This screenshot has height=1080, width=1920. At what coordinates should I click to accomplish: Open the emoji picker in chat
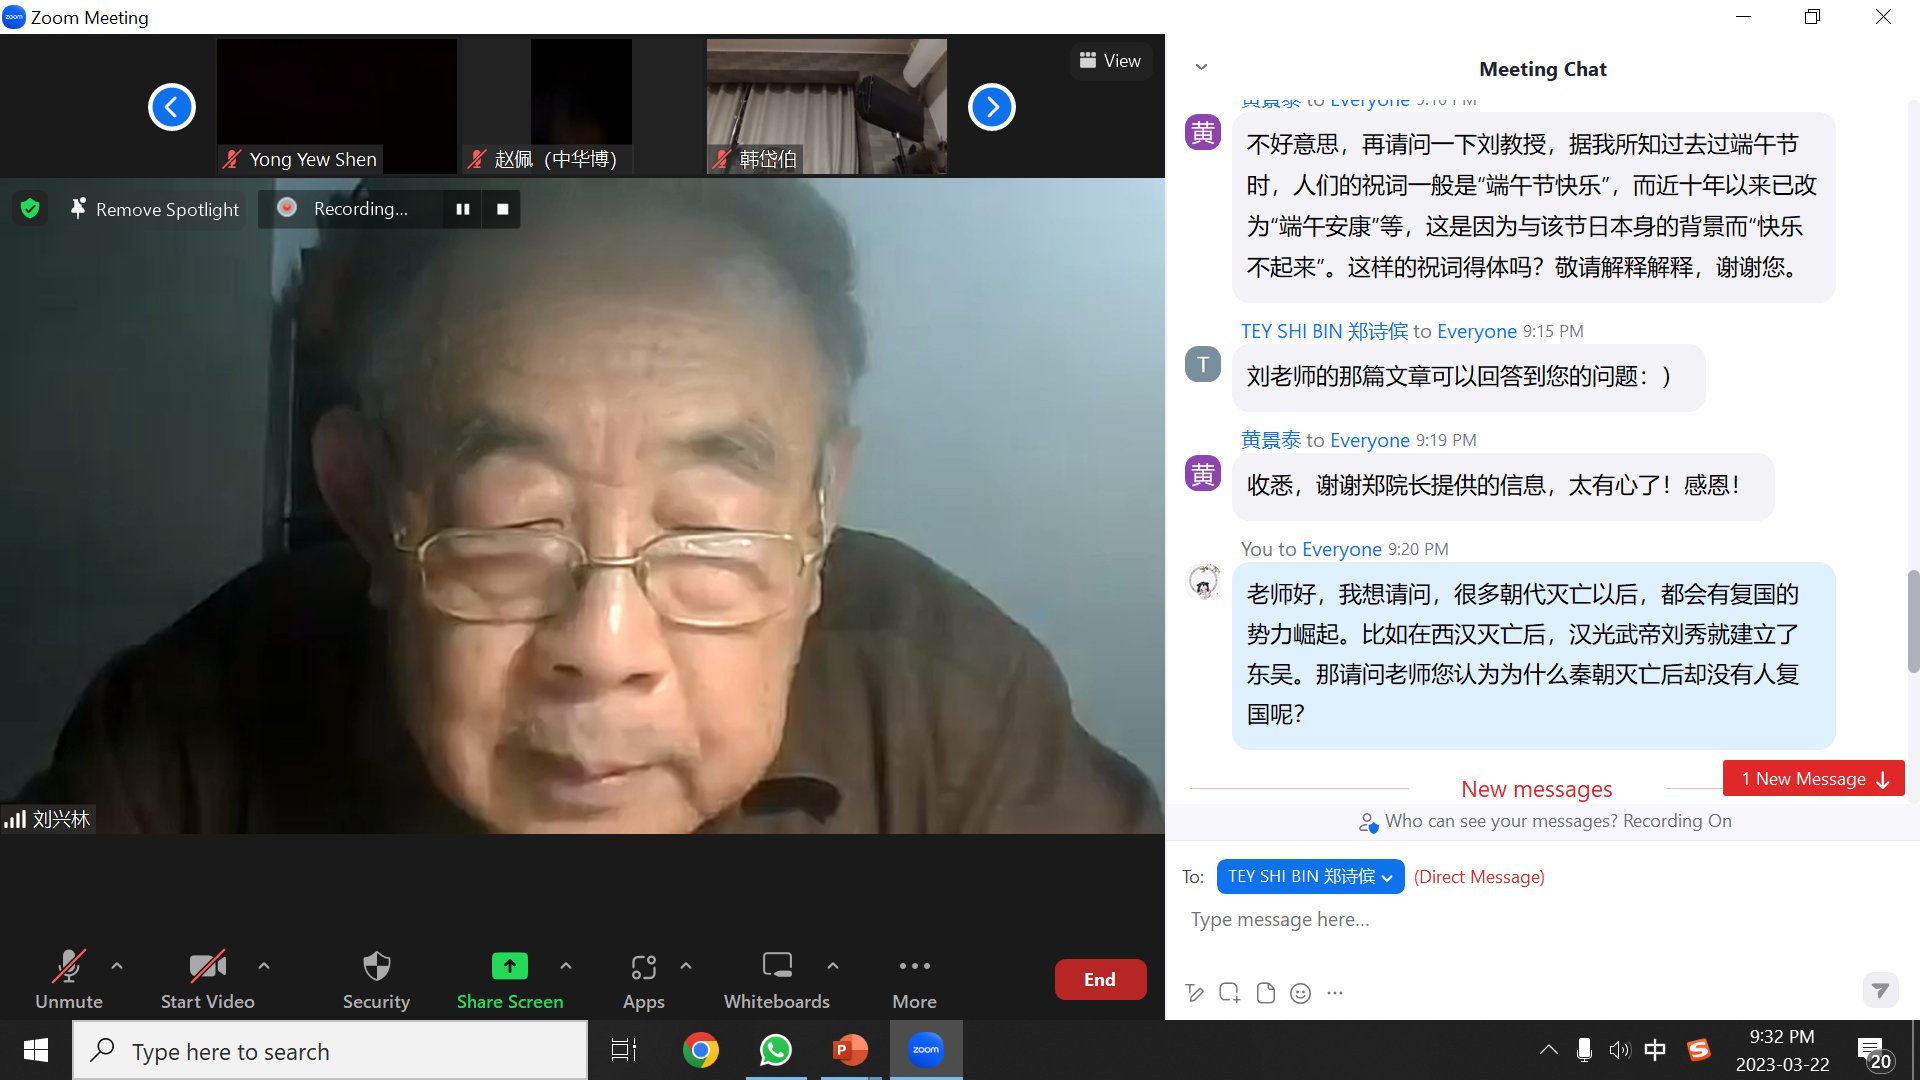click(1300, 993)
